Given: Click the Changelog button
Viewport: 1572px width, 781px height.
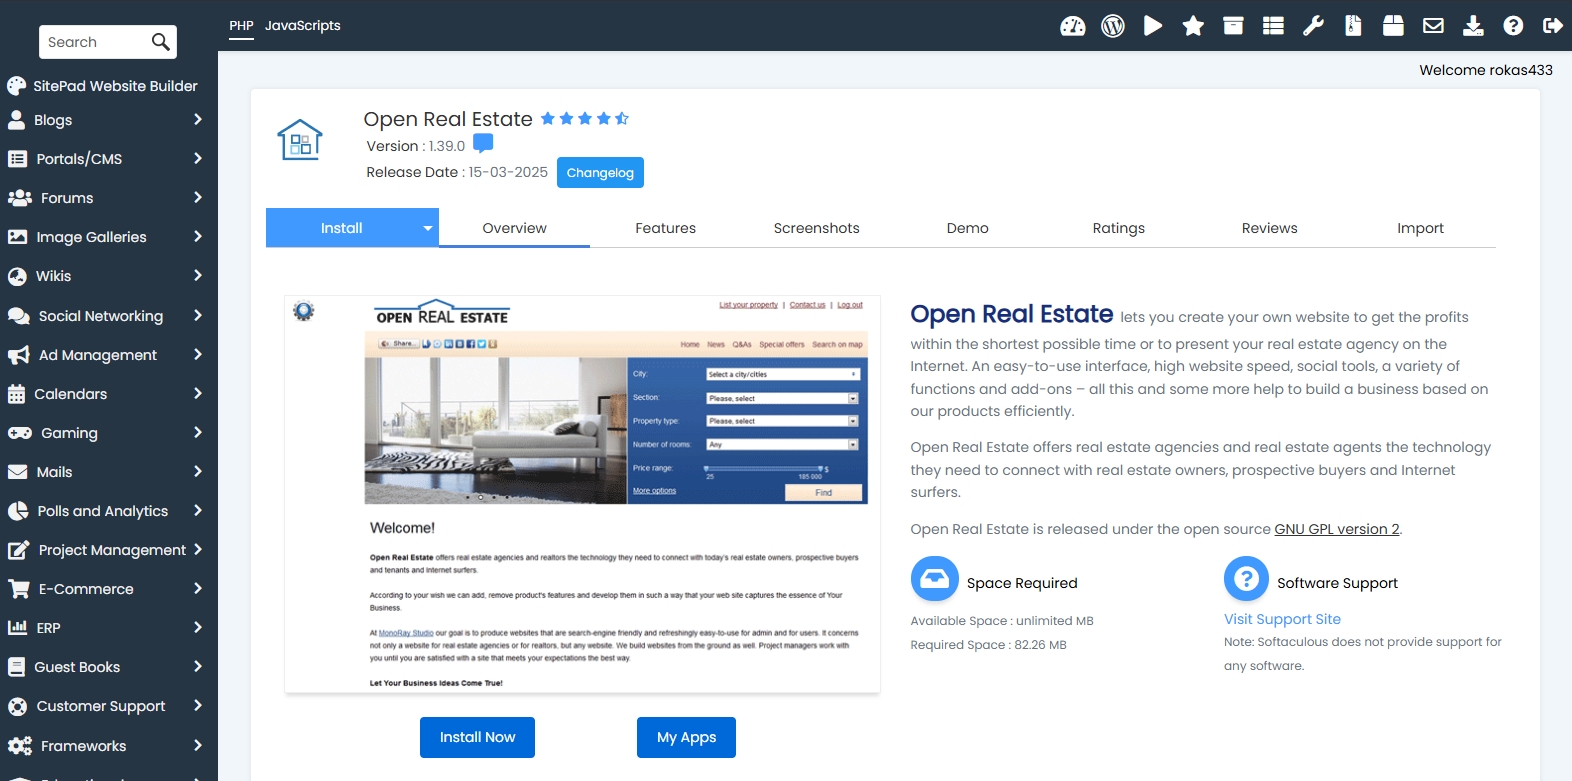Looking at the screenshot, I should [x=600, y=172].
